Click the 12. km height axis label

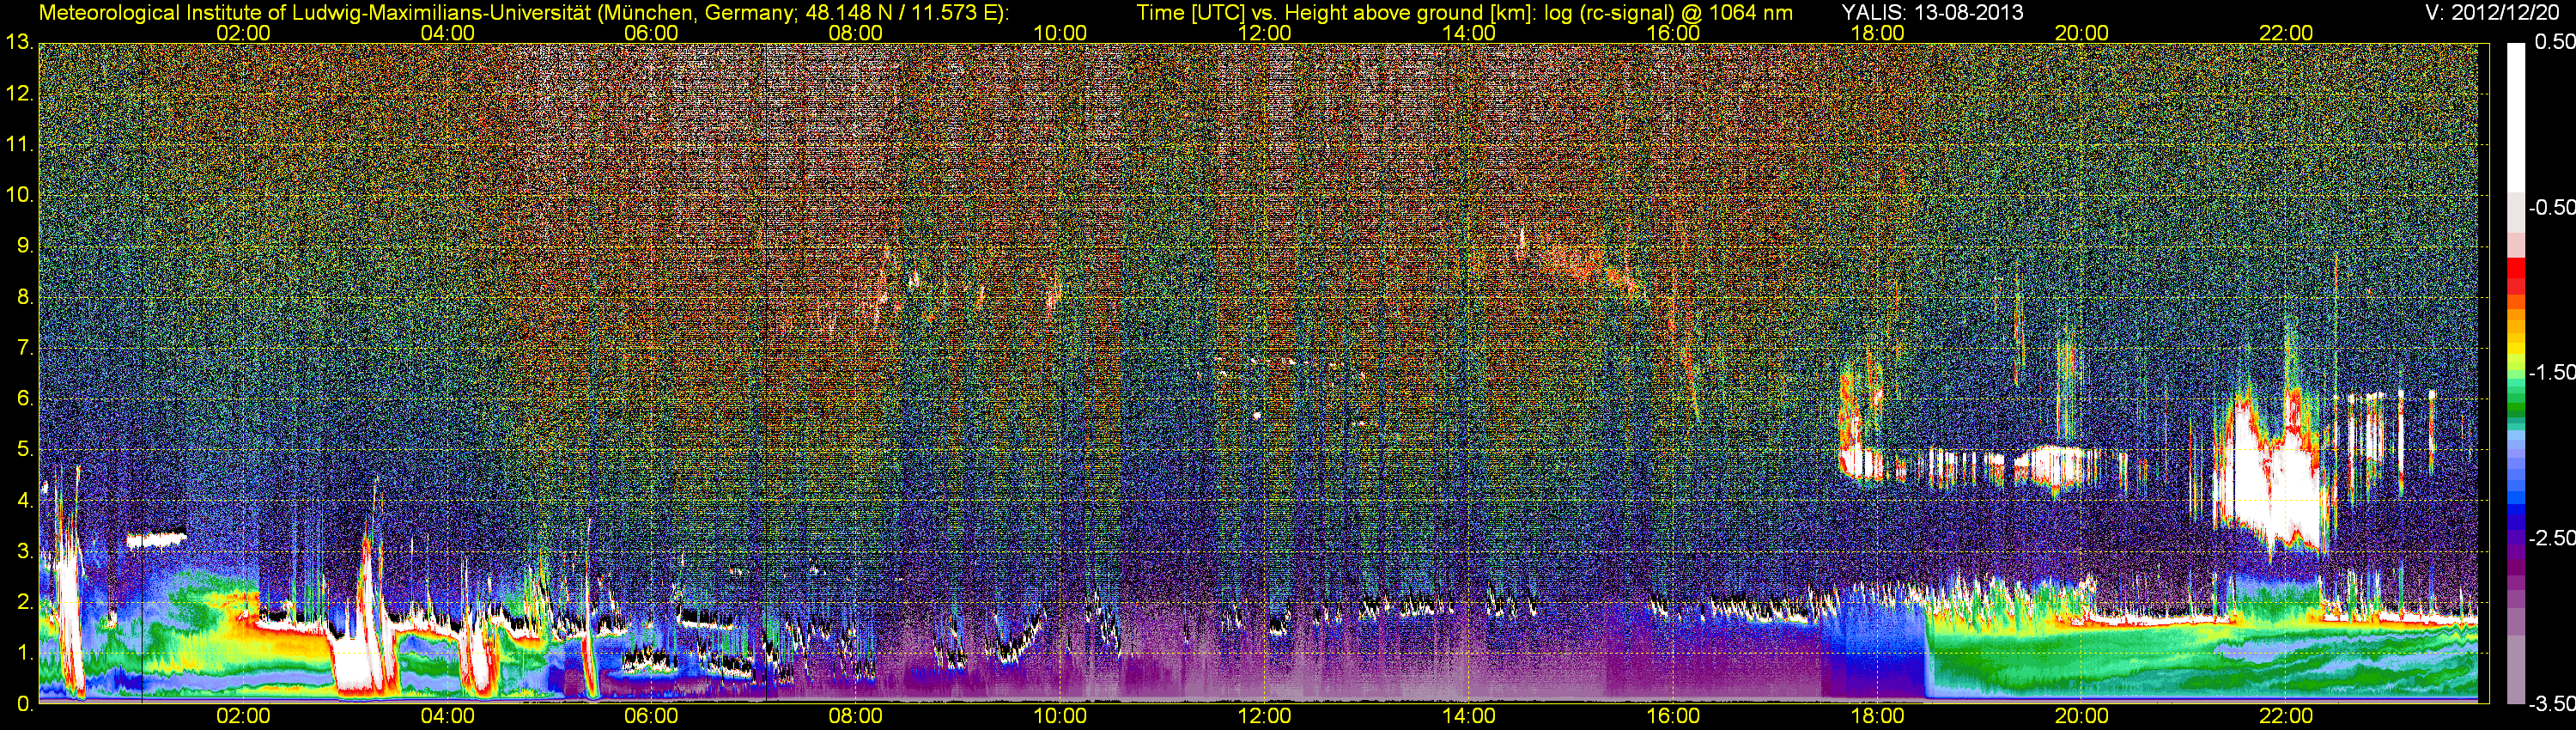[x=19, y=93]
